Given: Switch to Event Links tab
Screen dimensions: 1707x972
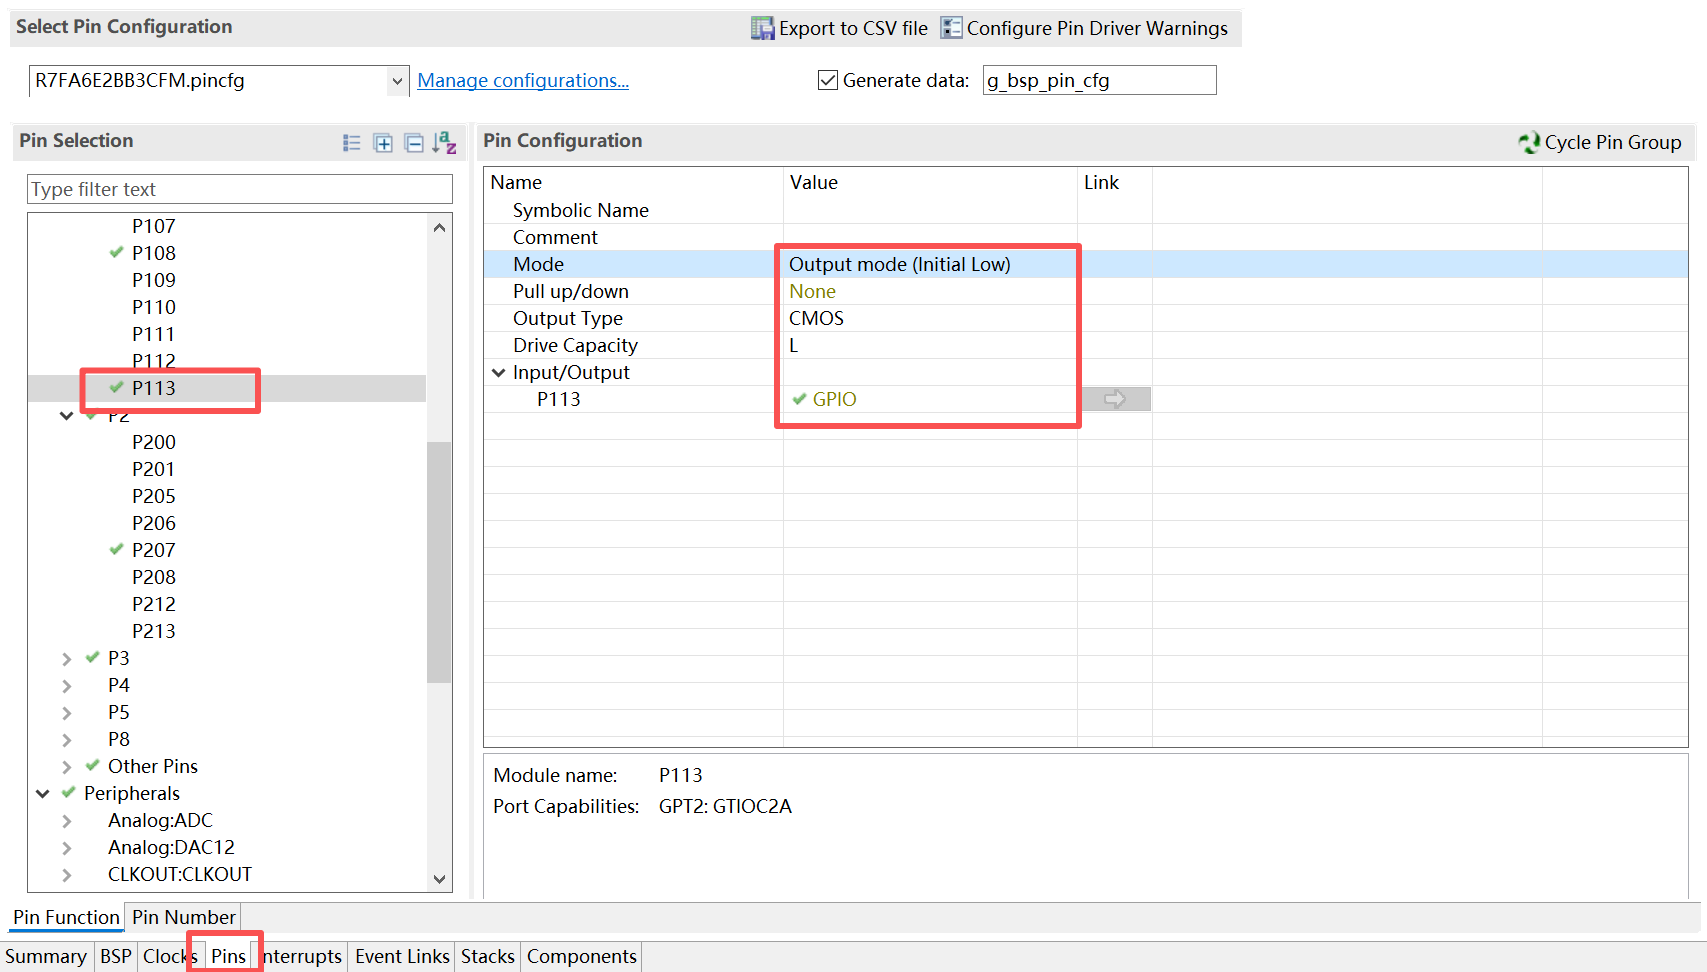Looking at the screenshot, I should click(x=402, y=956).
